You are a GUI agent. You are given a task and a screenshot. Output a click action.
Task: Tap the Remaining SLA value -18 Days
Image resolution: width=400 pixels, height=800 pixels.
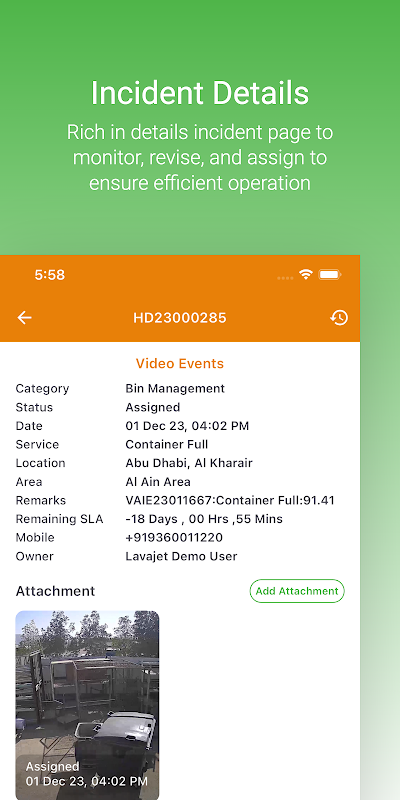(204, 519)
